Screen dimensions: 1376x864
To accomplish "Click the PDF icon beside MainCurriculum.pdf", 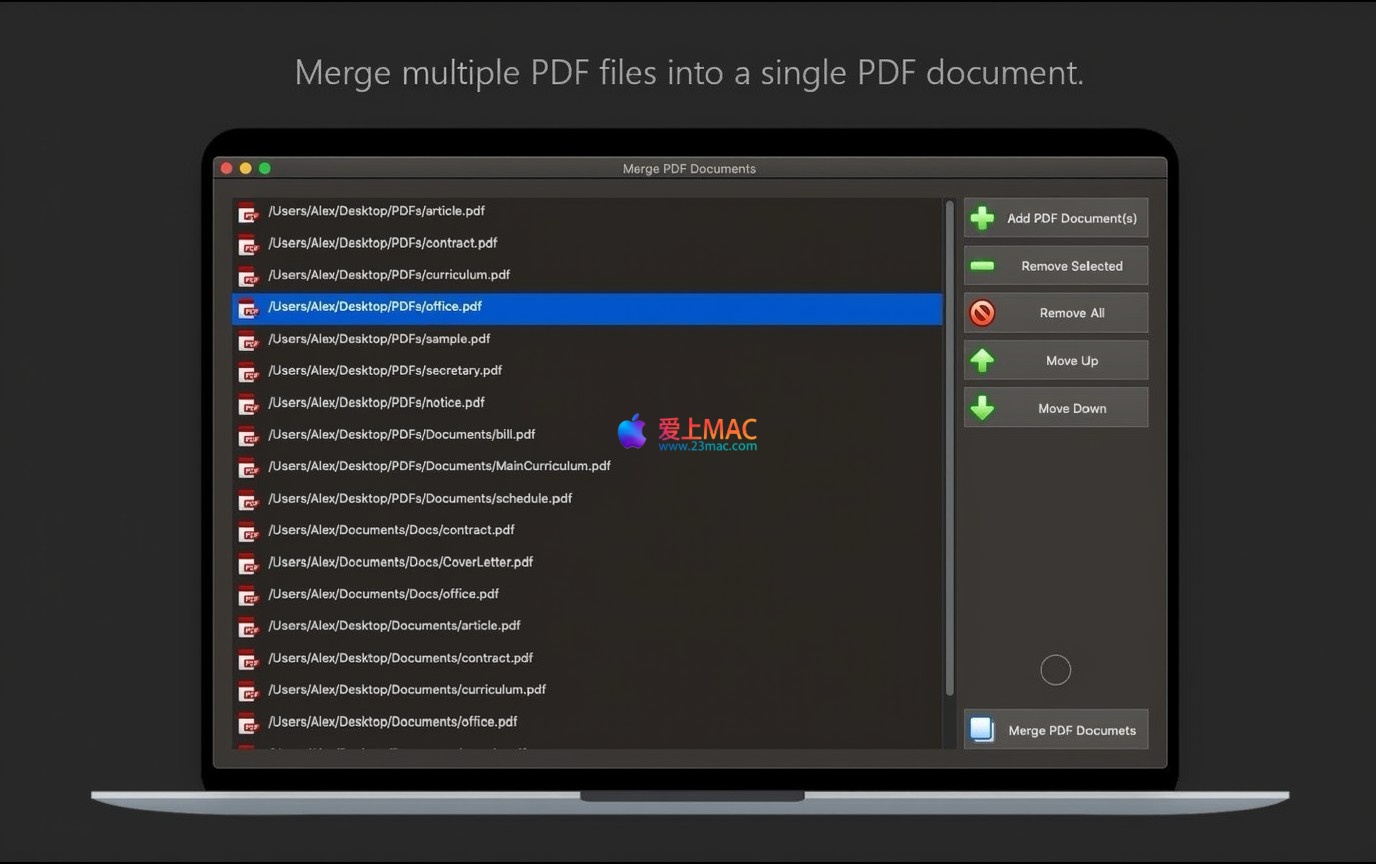I will coord(247,467).
